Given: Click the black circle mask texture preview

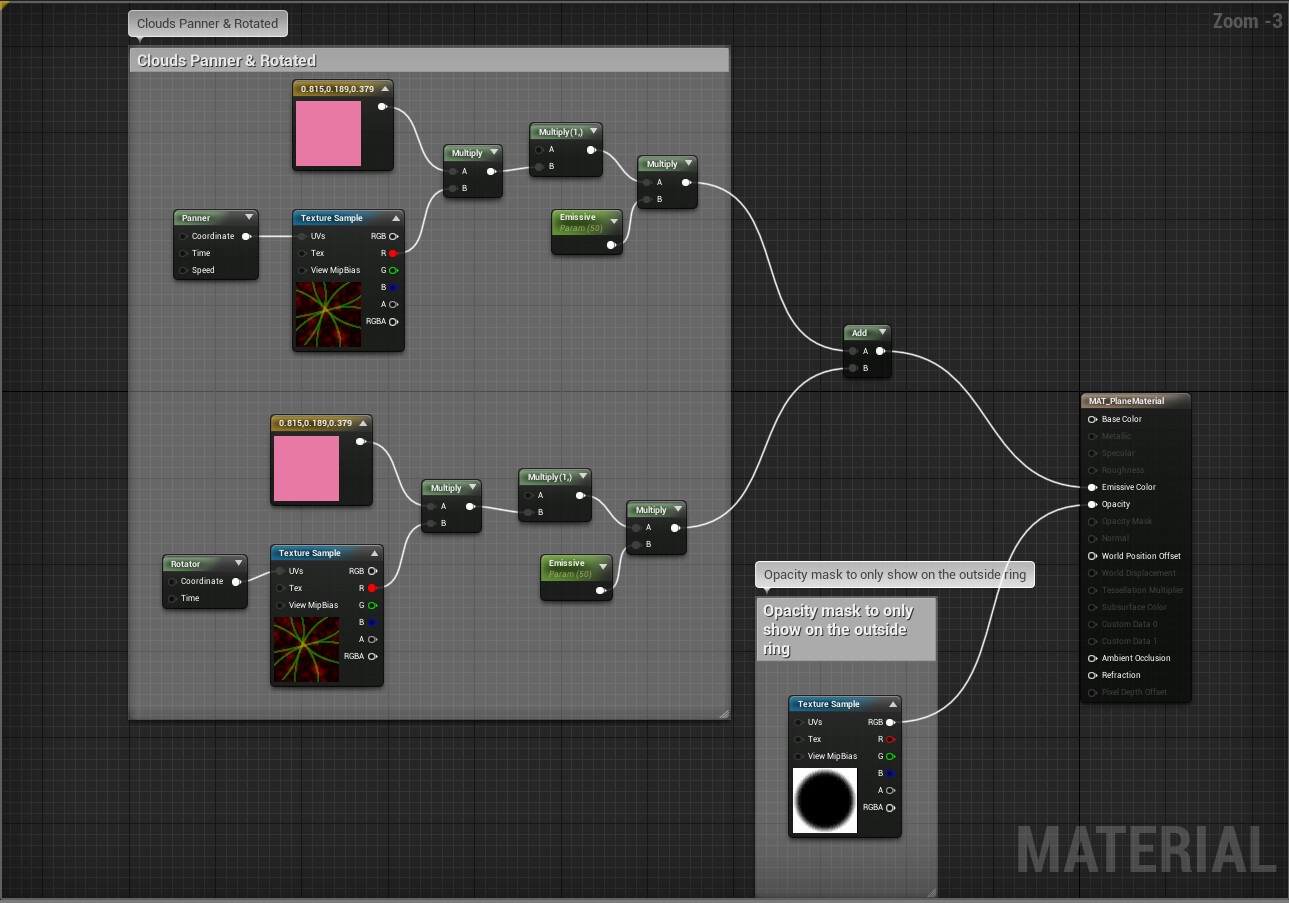Looking at the screenshot, I should click(x=825, y=801).
